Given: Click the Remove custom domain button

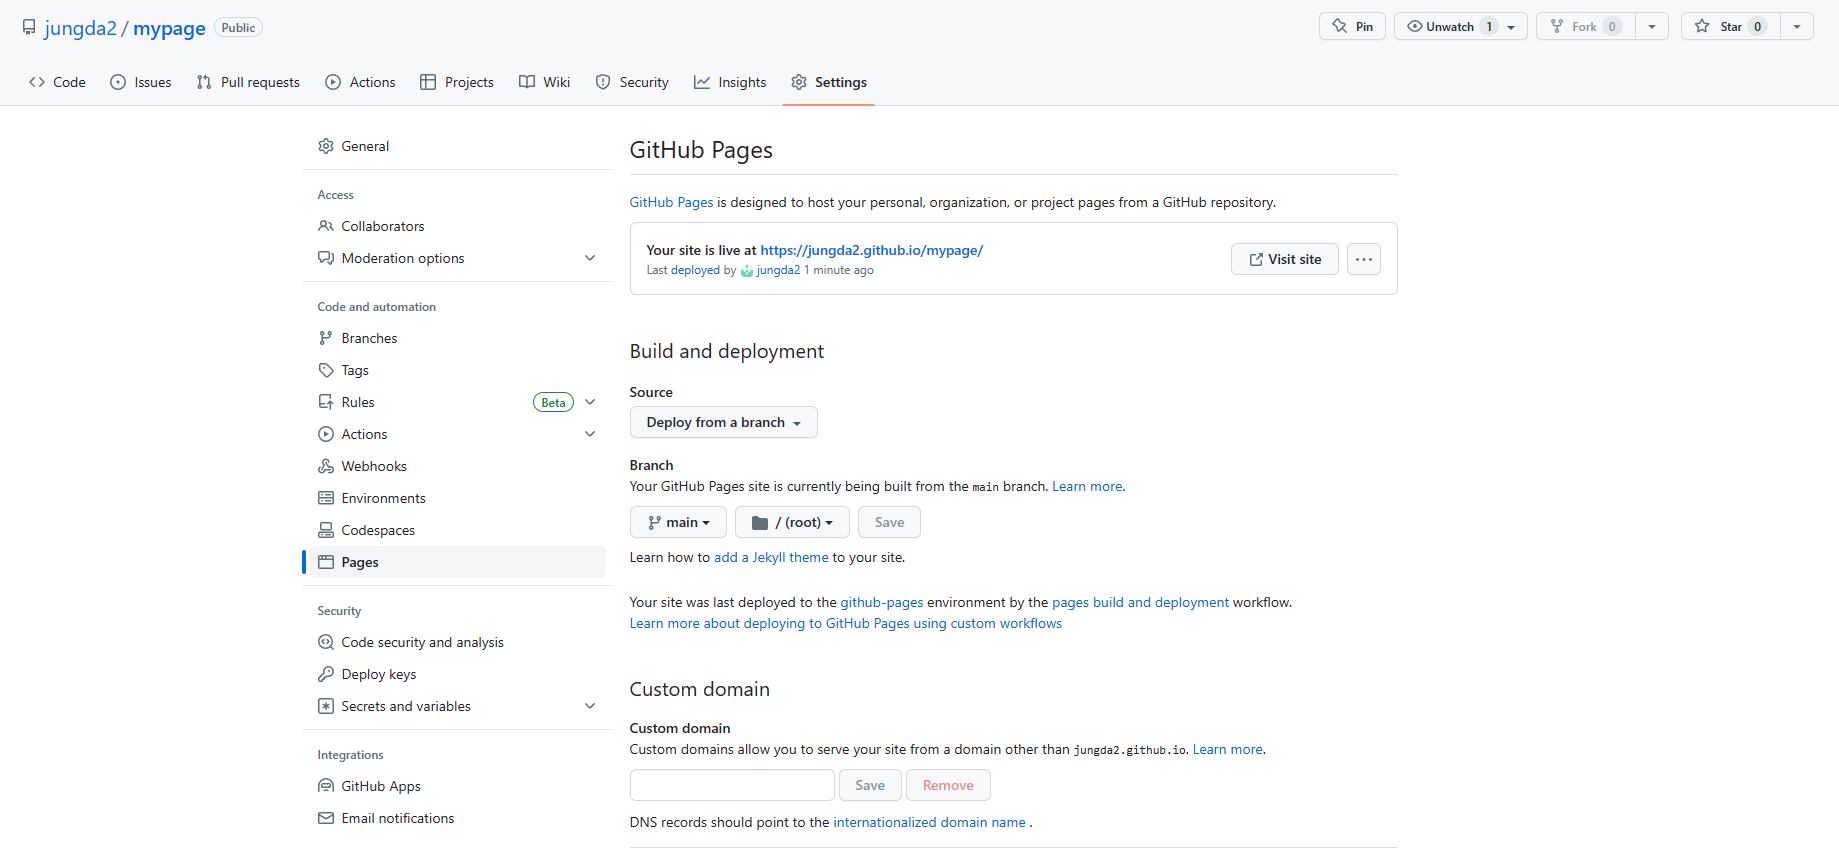Looking at the screenshot, I should [948, 785].
